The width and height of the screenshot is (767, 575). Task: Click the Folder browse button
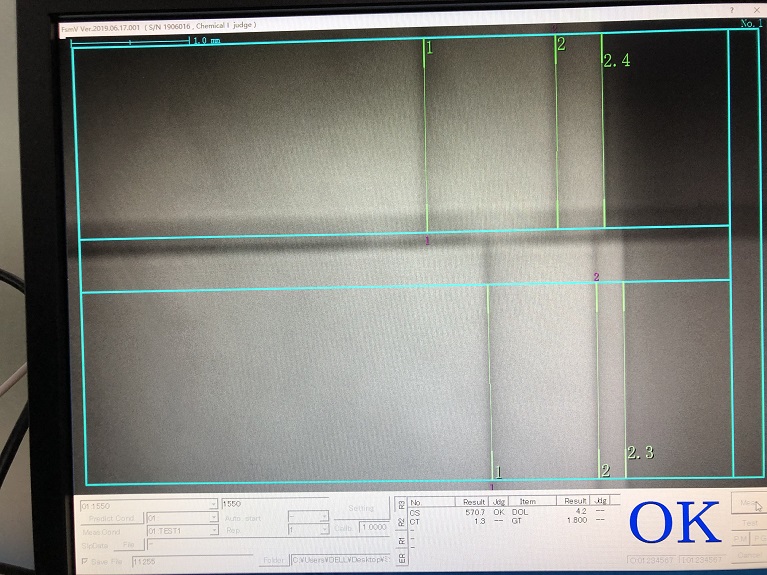coord(272,560)
